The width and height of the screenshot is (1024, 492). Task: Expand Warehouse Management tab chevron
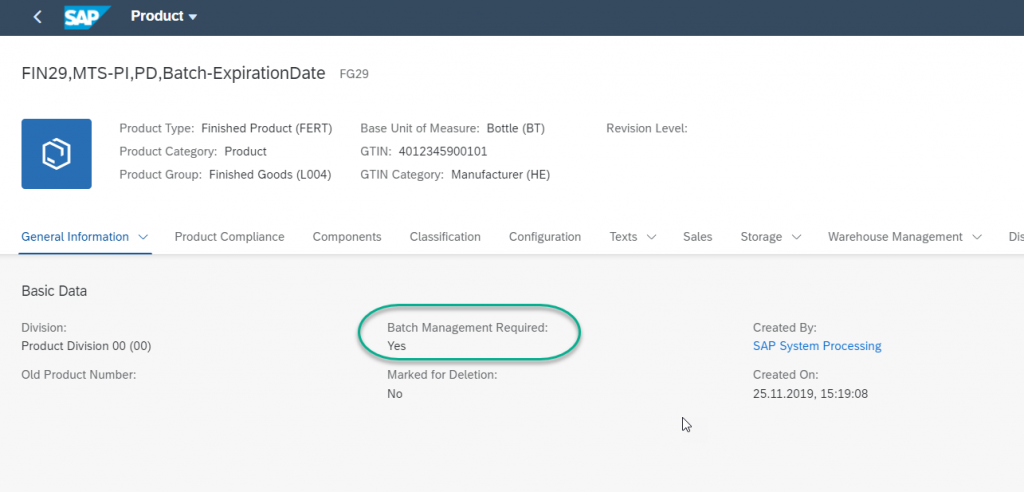click(976, 237)
